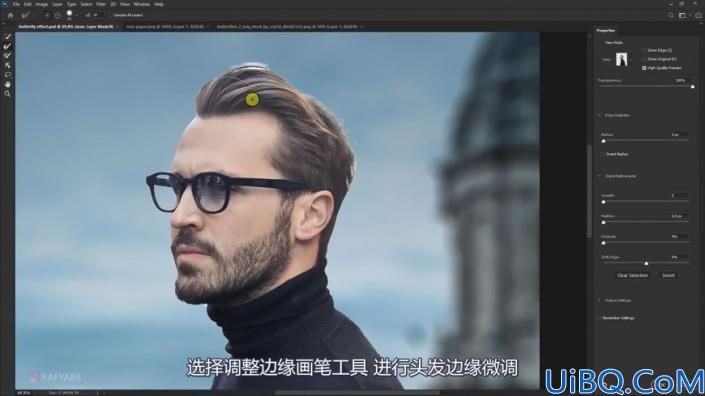Open the View menu
This screenshot has height=396, width=705.
(125, 4)
